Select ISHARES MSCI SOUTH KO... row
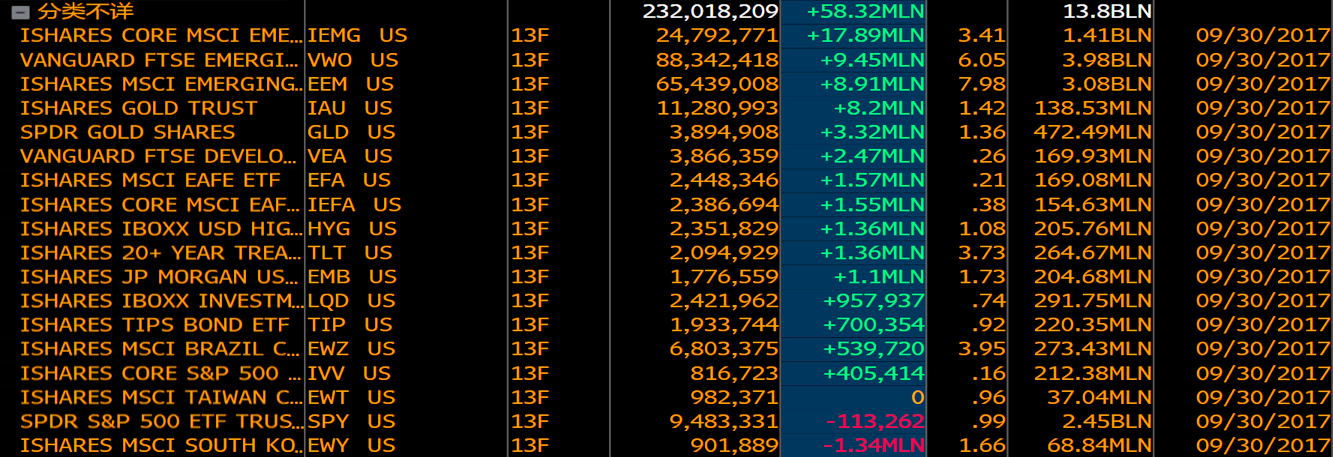The width and height of the screenshot is (1333, 457). (666, 444)
